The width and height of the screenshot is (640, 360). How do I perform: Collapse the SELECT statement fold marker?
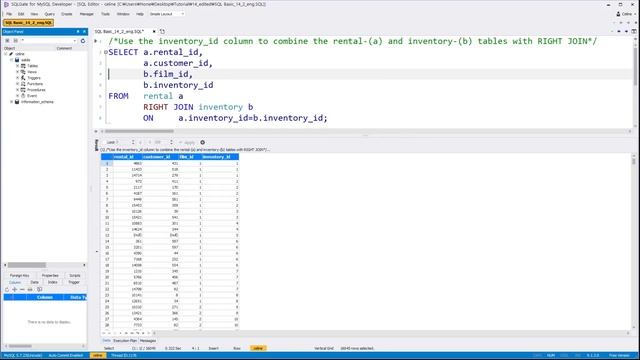point(106,52)
